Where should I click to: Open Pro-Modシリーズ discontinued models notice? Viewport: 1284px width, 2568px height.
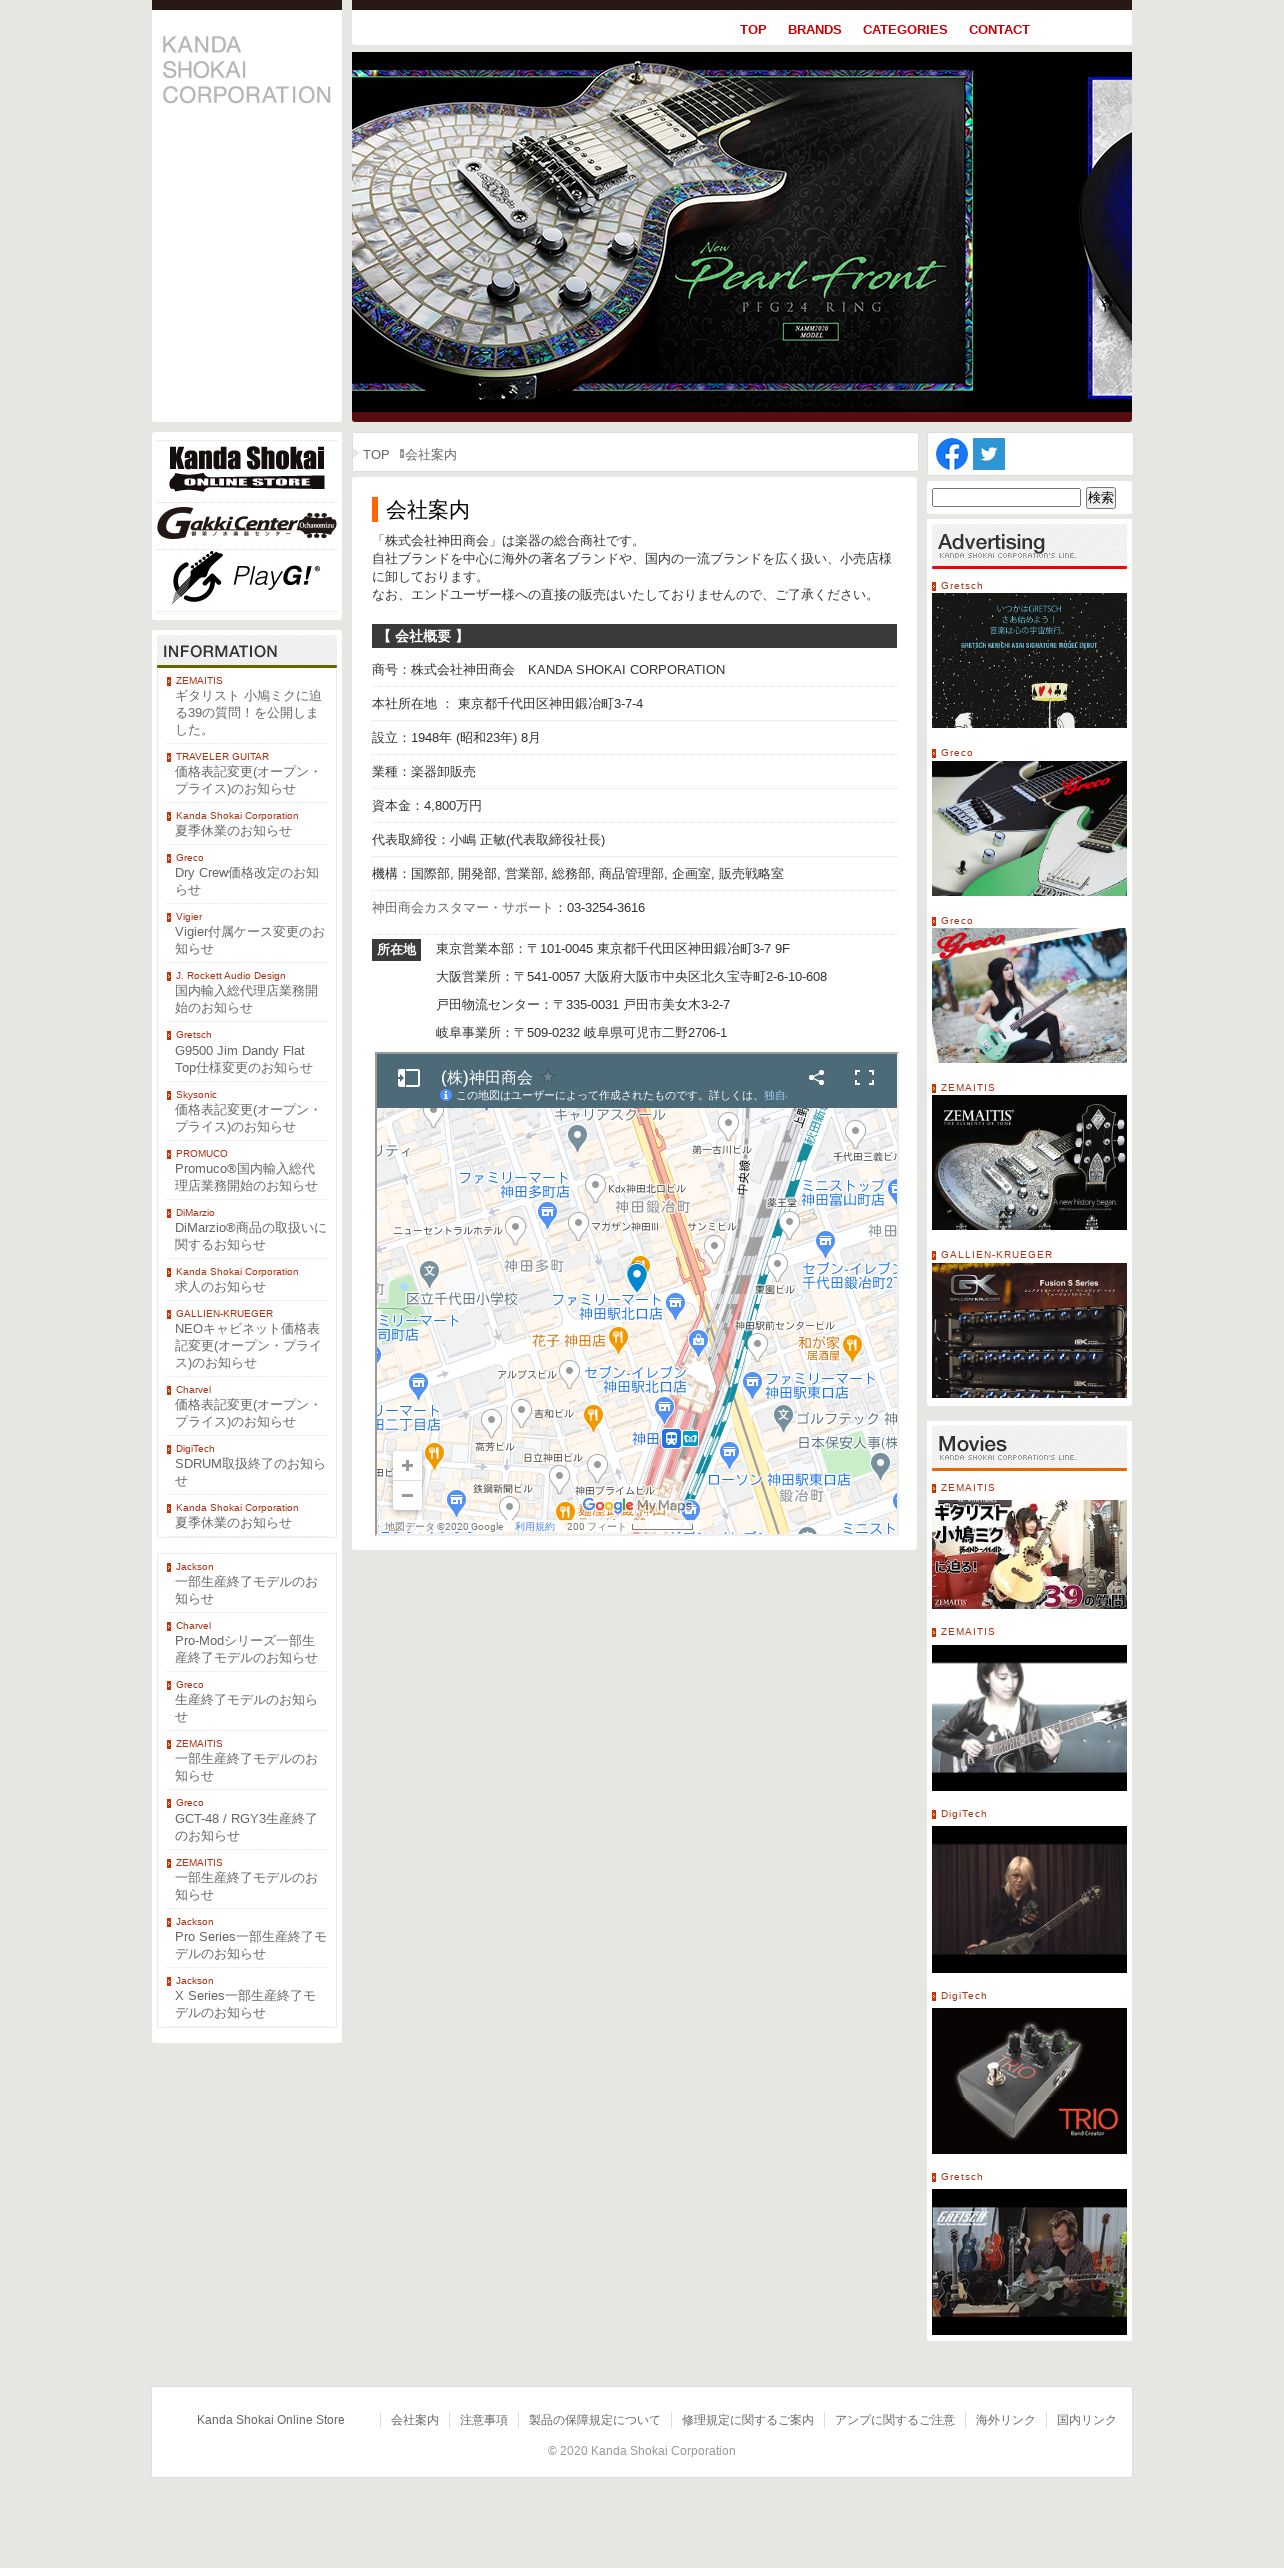click(246, 1649)
